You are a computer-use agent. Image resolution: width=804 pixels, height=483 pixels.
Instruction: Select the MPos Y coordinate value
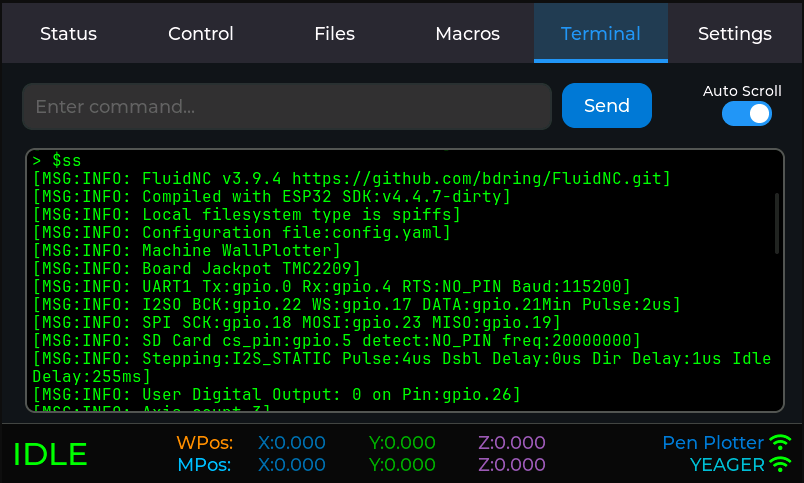[402, 465]
